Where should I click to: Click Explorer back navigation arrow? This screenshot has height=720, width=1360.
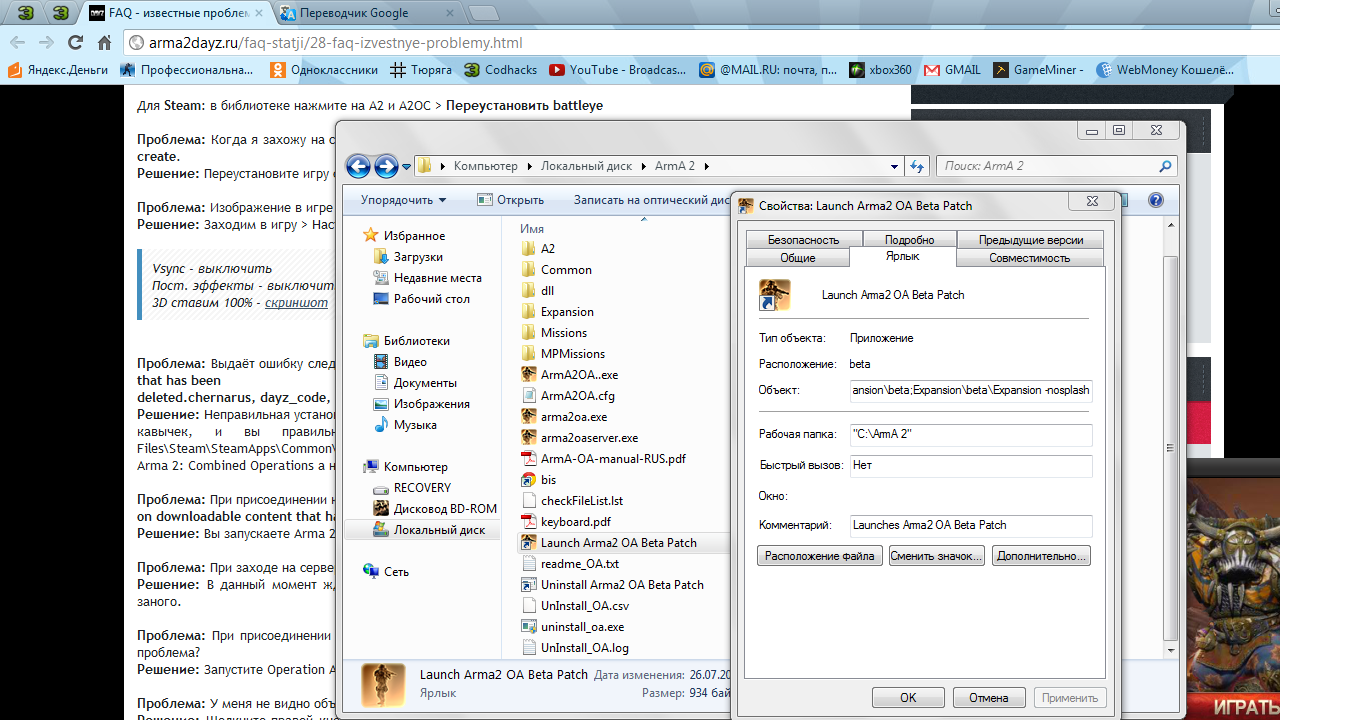coord(358,166)
